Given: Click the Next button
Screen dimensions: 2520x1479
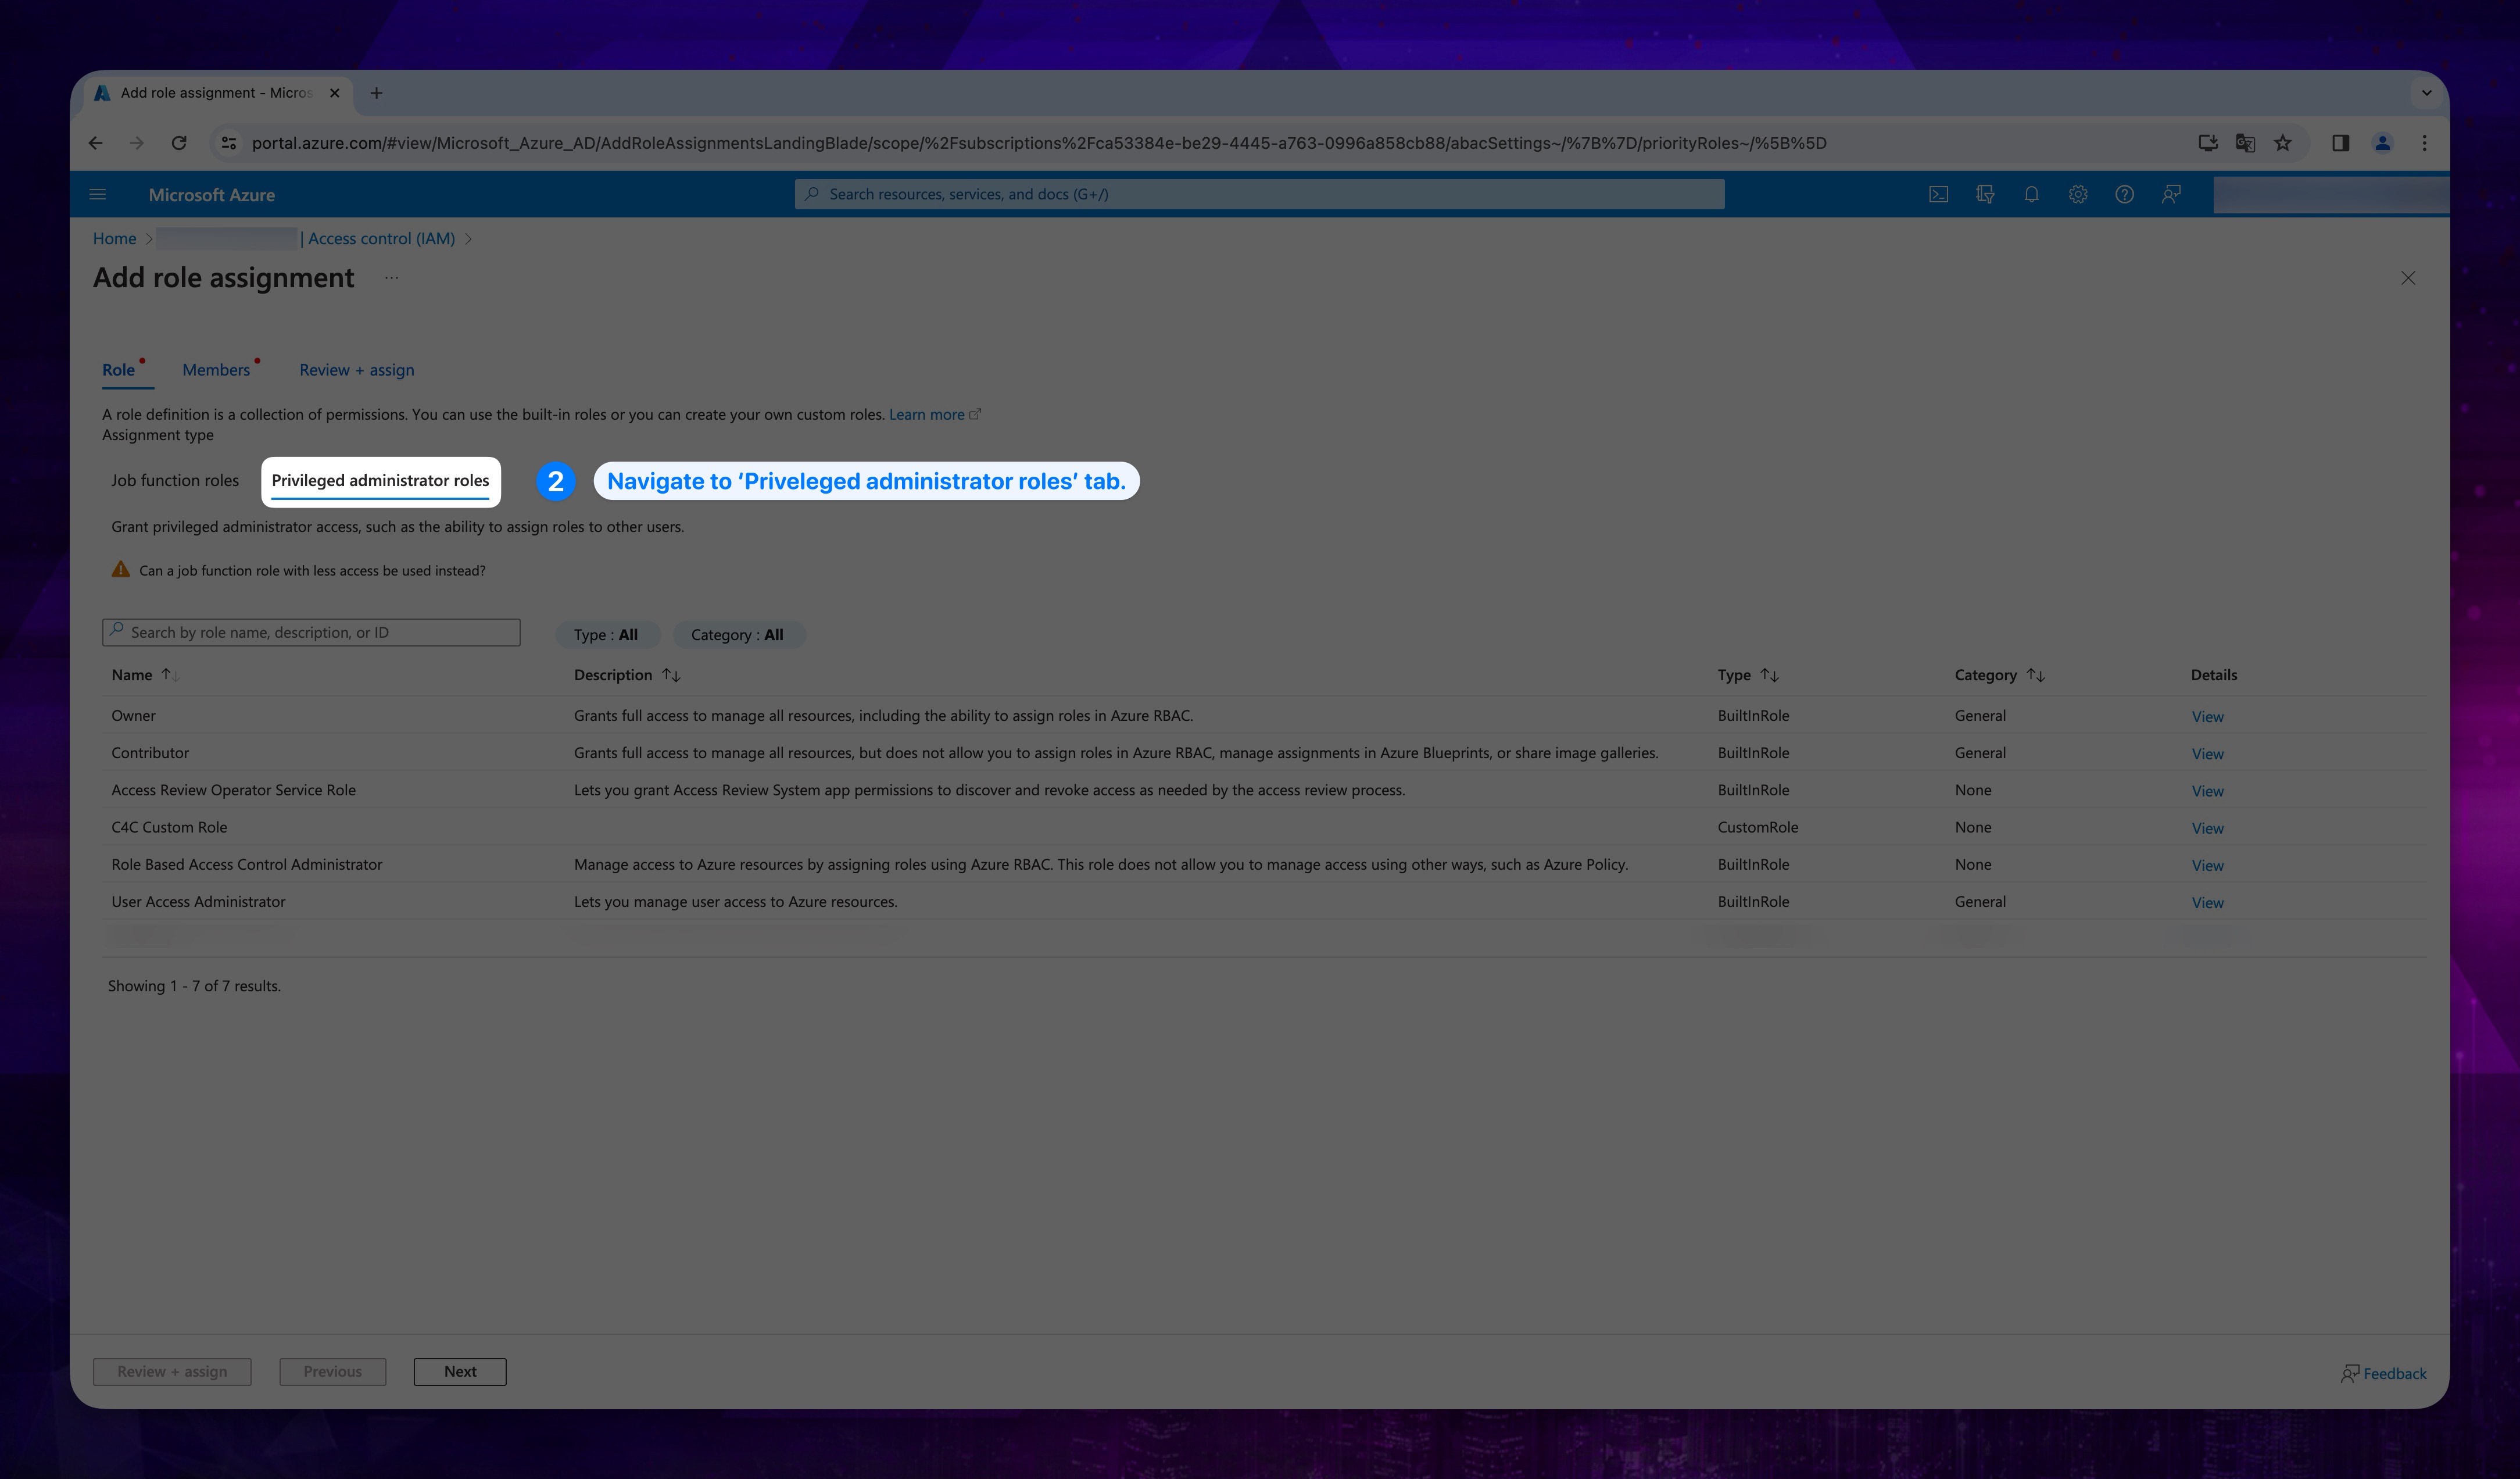Looking at the screenshot, I should click(x=460, y=1371).
